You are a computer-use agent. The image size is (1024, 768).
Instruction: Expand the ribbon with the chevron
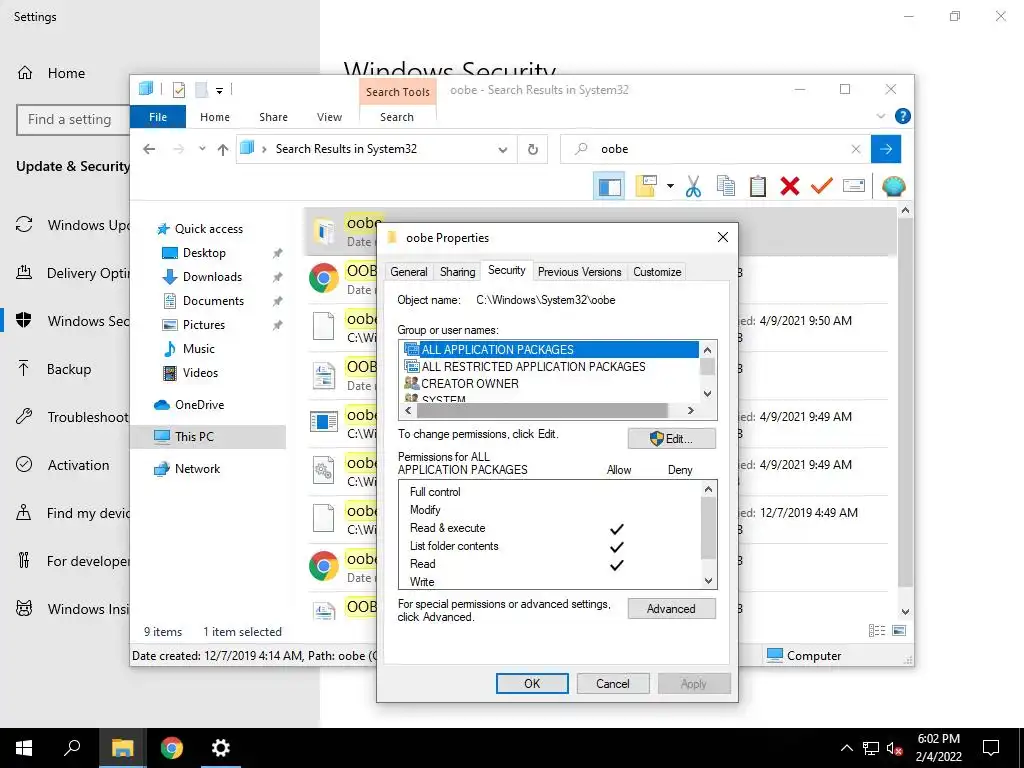(880, 116)
